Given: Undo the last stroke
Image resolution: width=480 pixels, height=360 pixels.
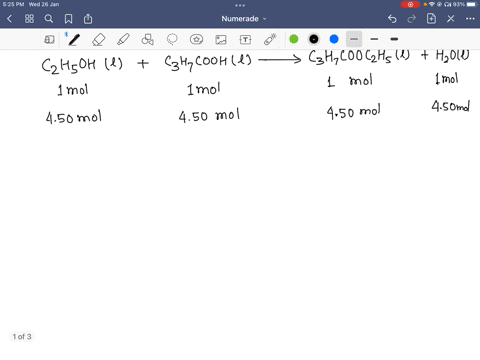Looking at the screenshot, I should pos(392,19).
